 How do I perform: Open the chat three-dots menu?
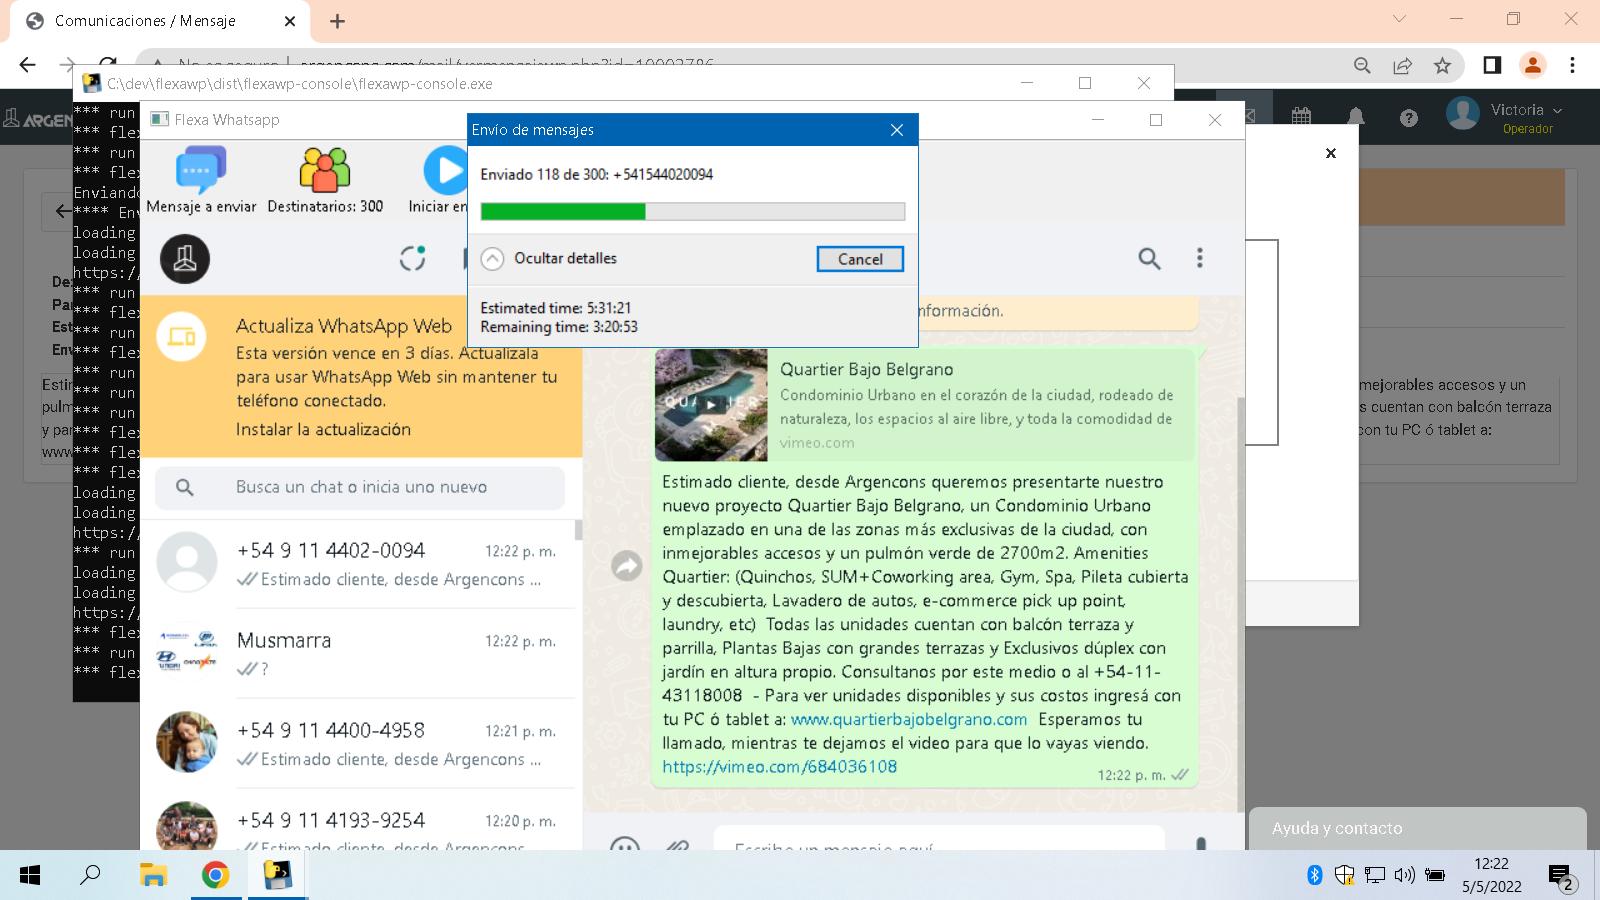pyautogui.click(x=1200, y=258)
